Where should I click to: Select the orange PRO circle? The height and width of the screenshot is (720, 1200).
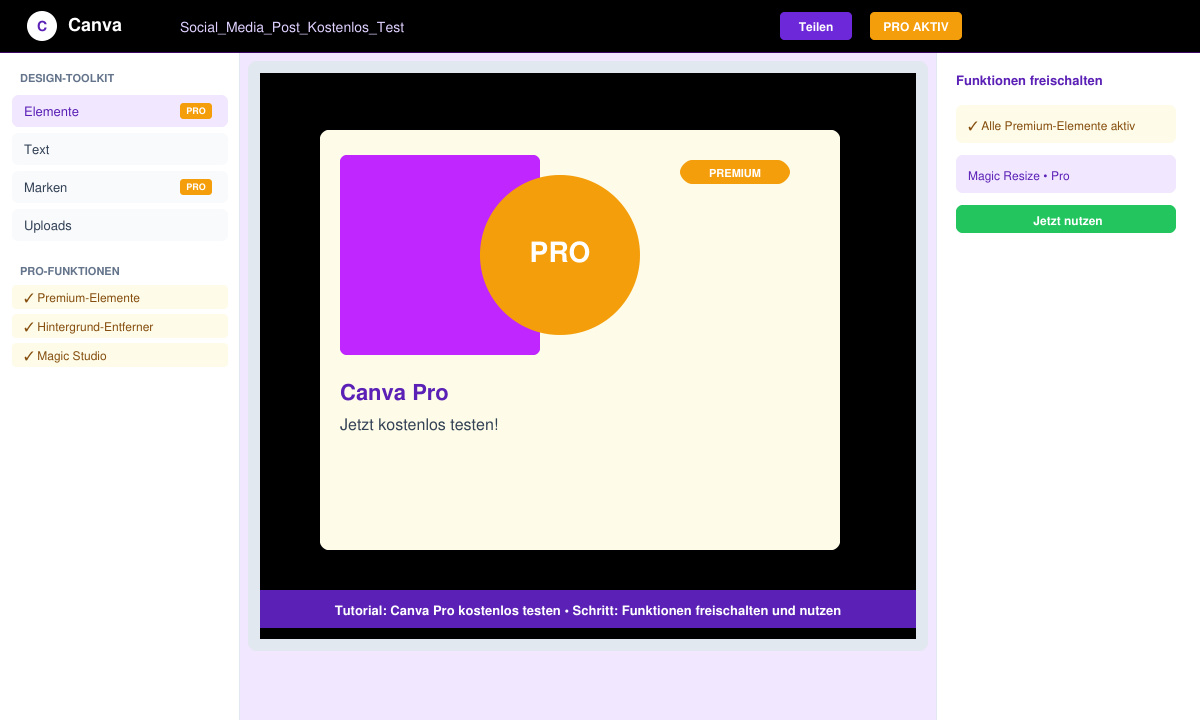[560, 255]
